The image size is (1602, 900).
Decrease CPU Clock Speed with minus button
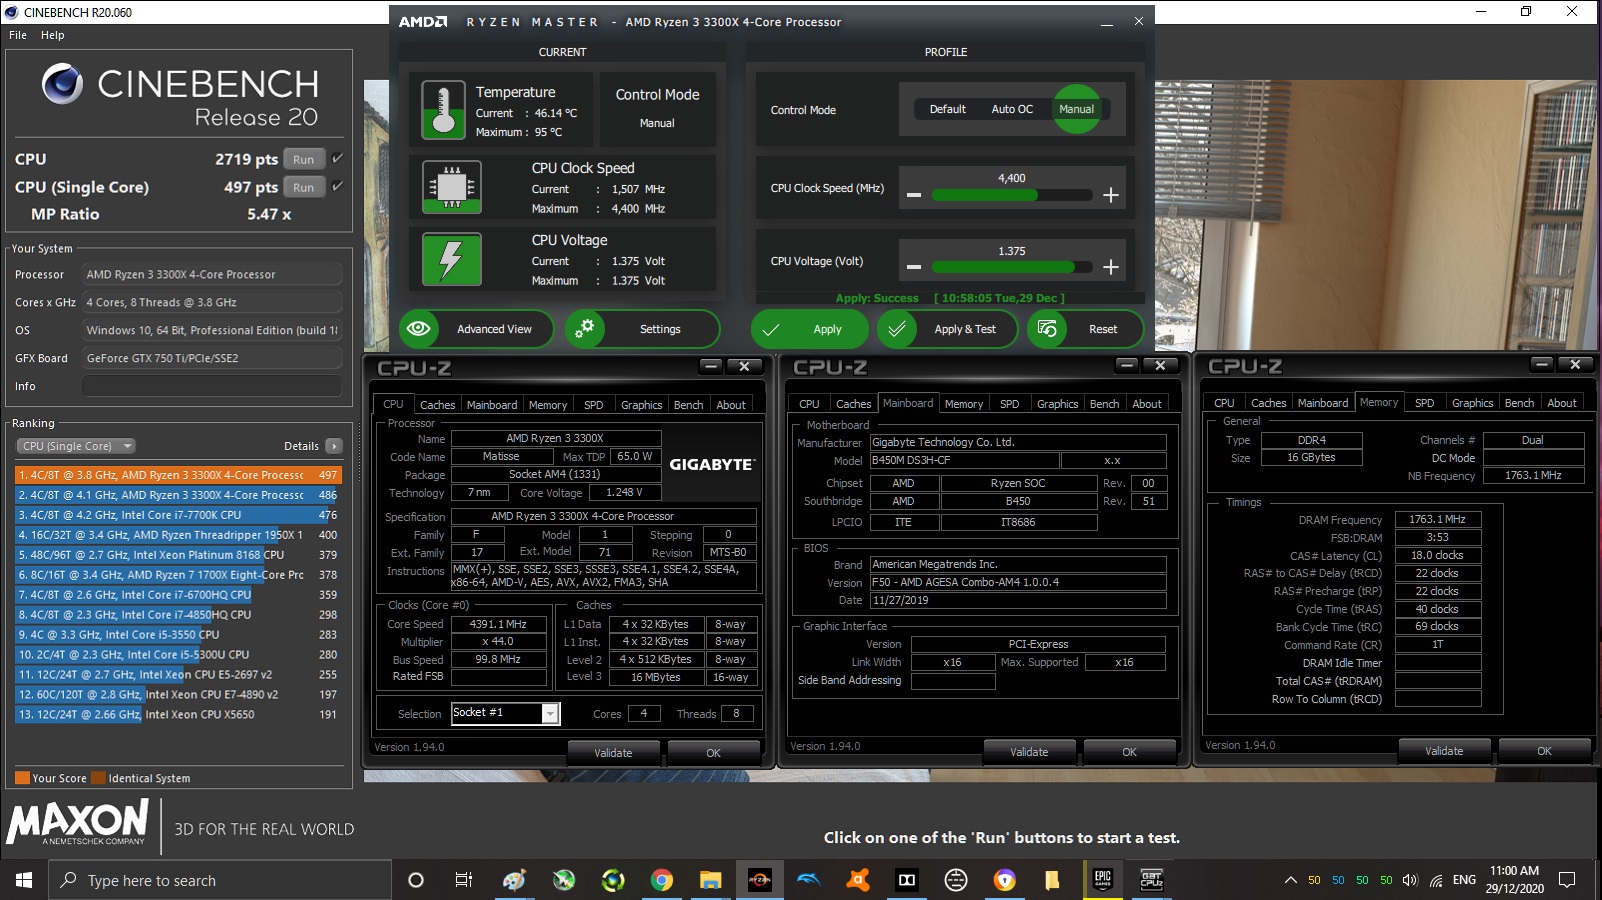tap(914, 195)
